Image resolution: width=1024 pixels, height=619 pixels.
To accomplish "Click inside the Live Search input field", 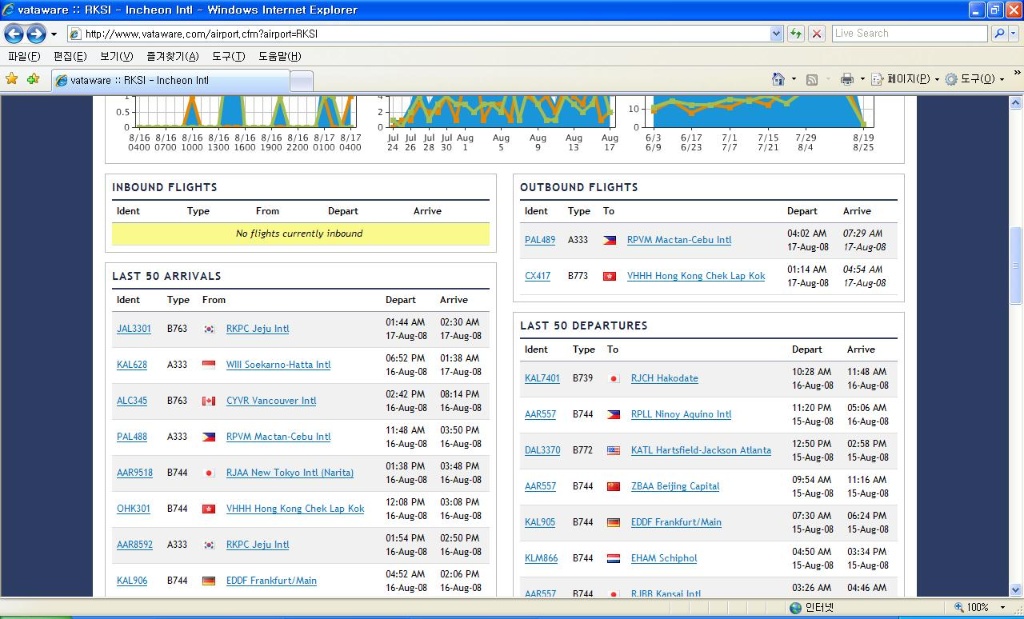I will point(908,33).
